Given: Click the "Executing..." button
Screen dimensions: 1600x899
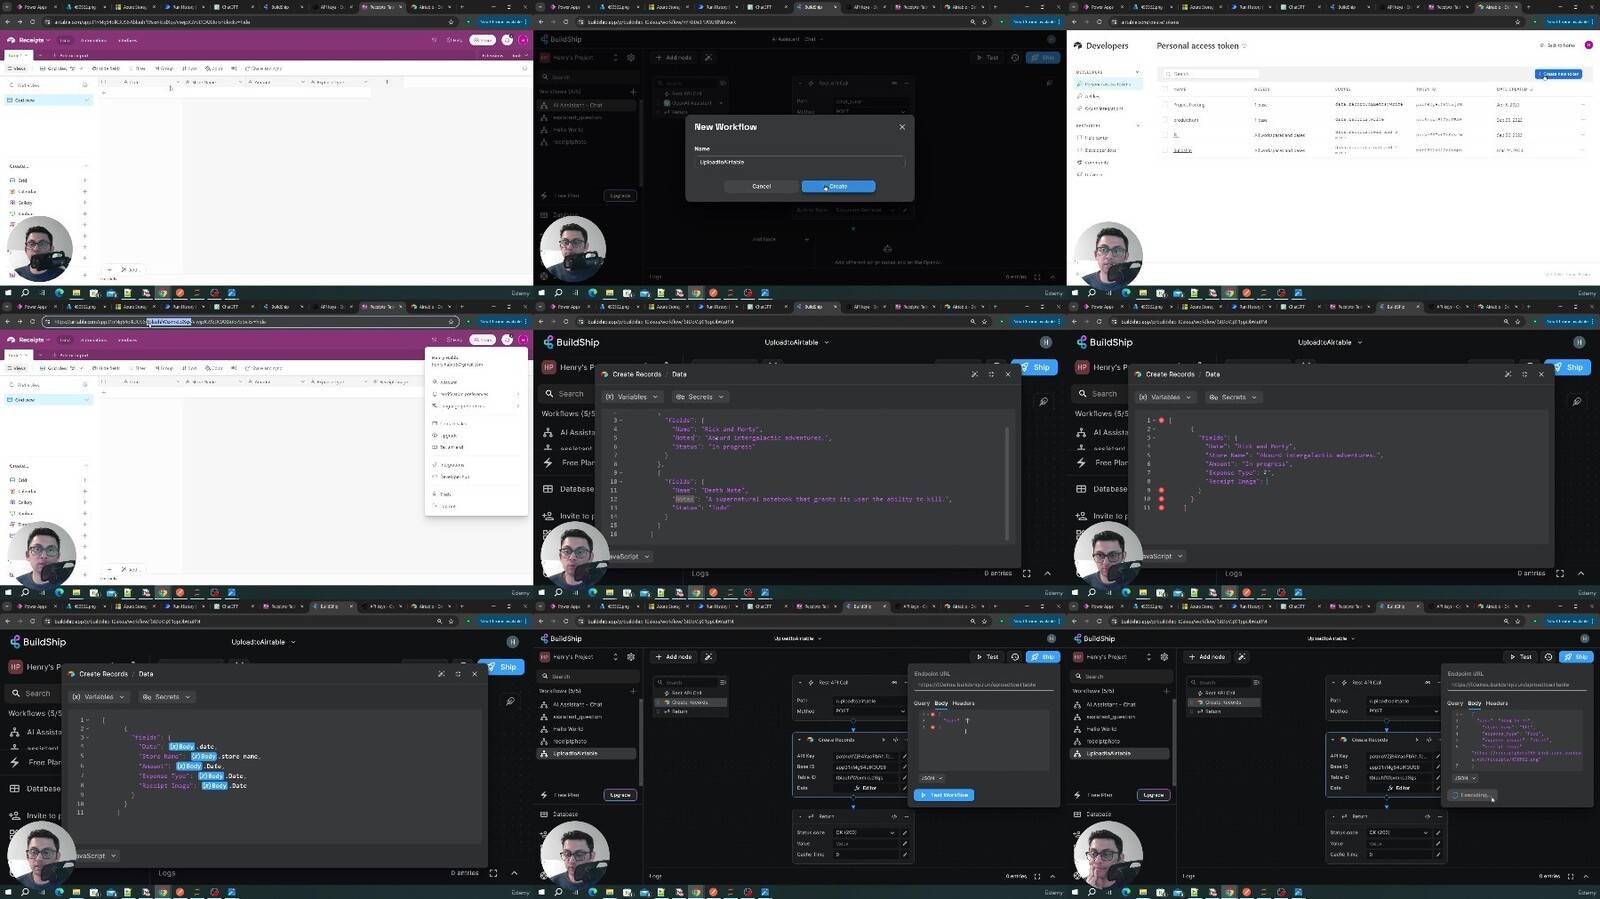Looking at the screenshot, I should pos(1473,795).
